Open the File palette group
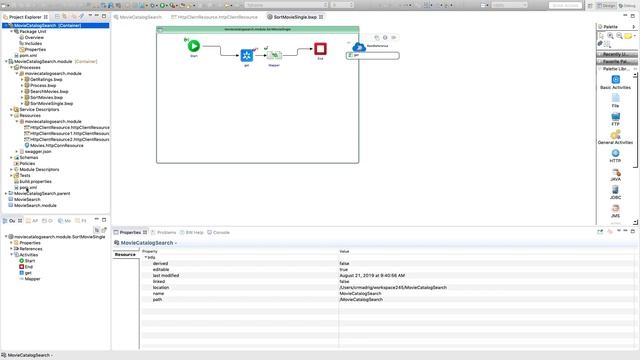This screenshot has width=640, height=360. point(616,100)
